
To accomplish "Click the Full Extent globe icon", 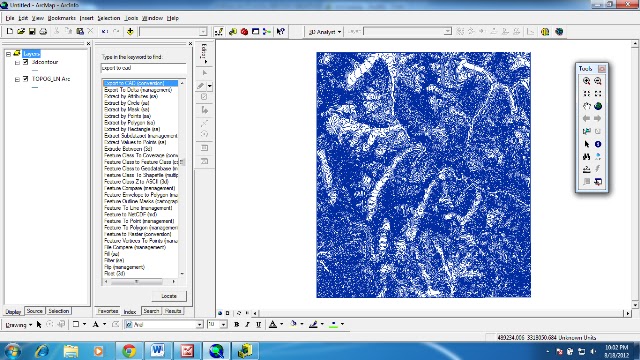I will point(598,106).
